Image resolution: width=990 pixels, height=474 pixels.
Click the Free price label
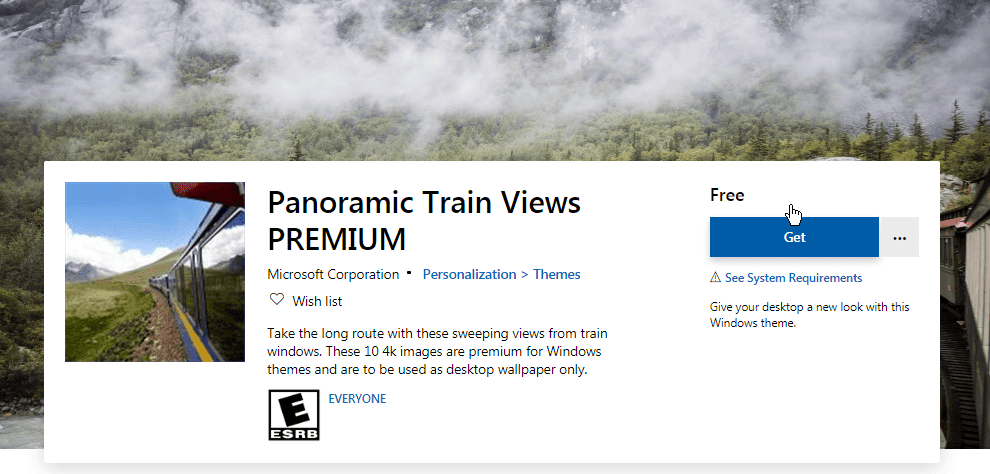pyautogui.click(x=727, y=195)
